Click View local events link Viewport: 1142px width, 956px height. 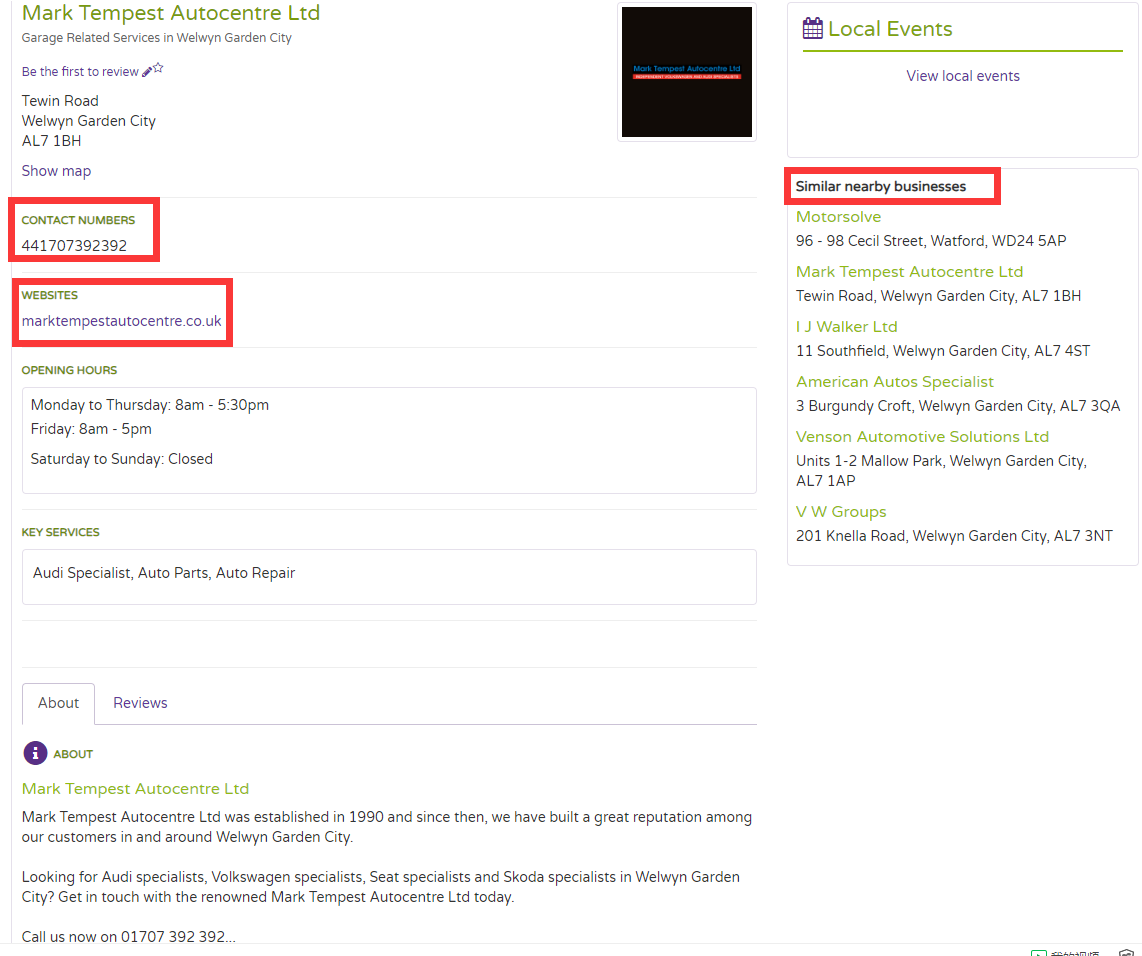tap(963, 76)
